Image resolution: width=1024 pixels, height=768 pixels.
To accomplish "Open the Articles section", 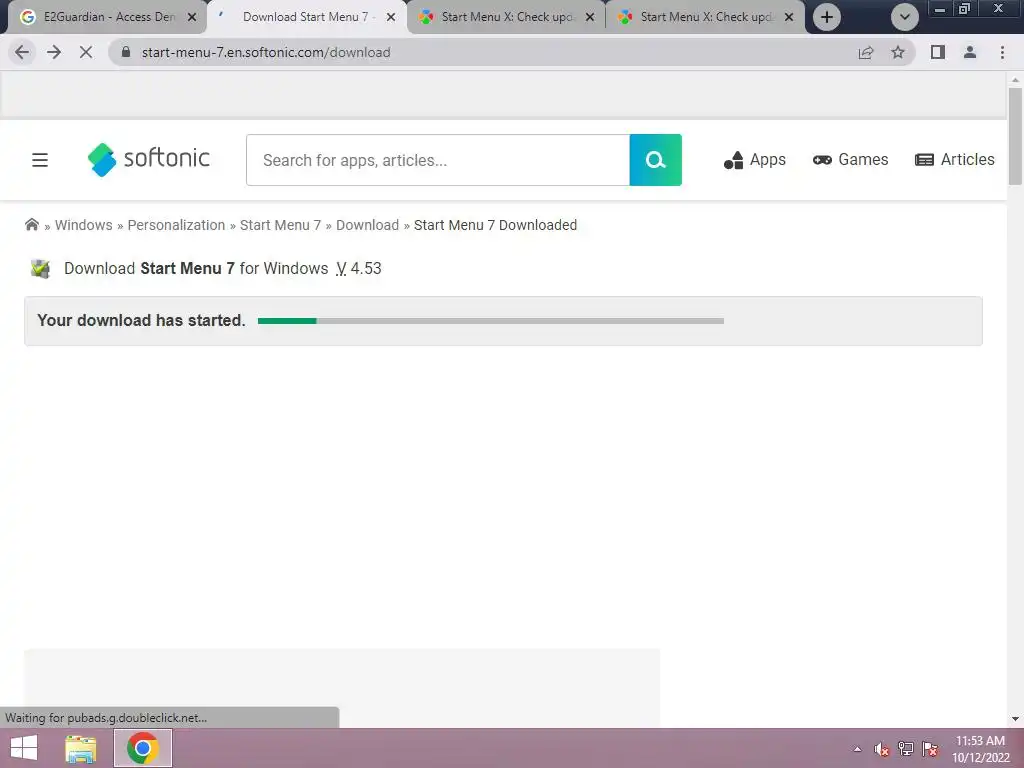I will pyautogui.click(x=955, y=159).
